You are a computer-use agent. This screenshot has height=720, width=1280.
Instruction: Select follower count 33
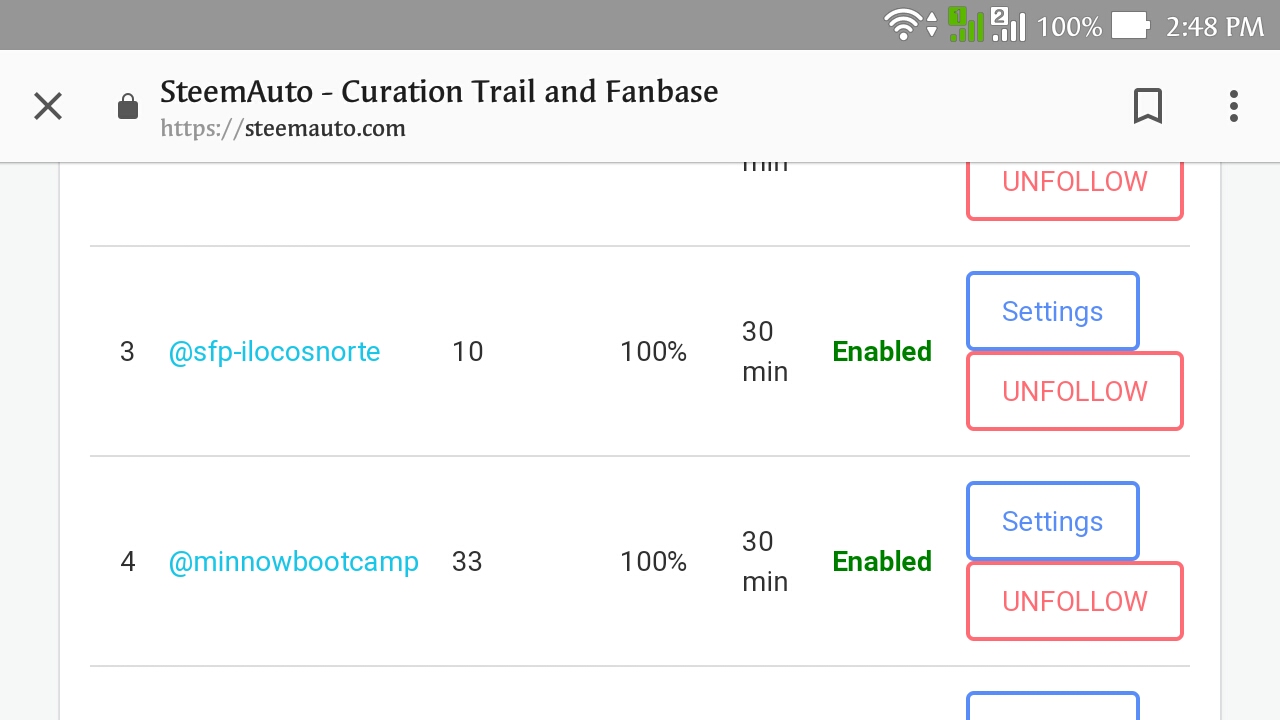467,562
